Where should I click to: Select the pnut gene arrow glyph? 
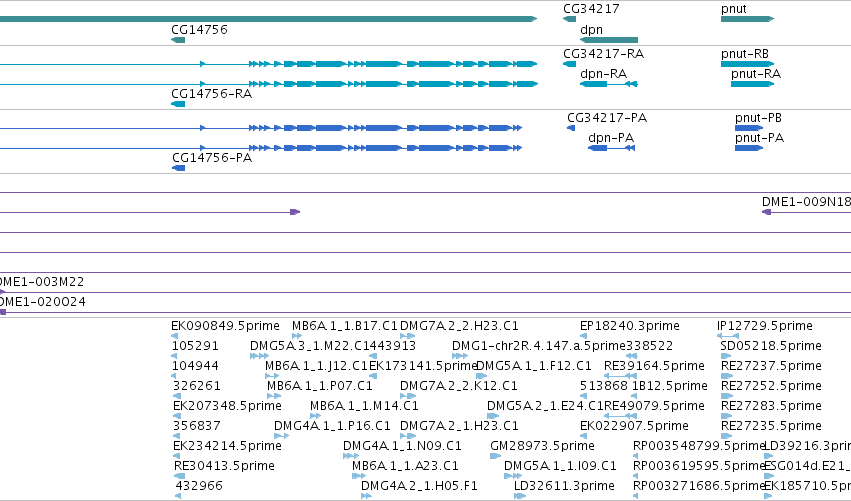point(747,19)
